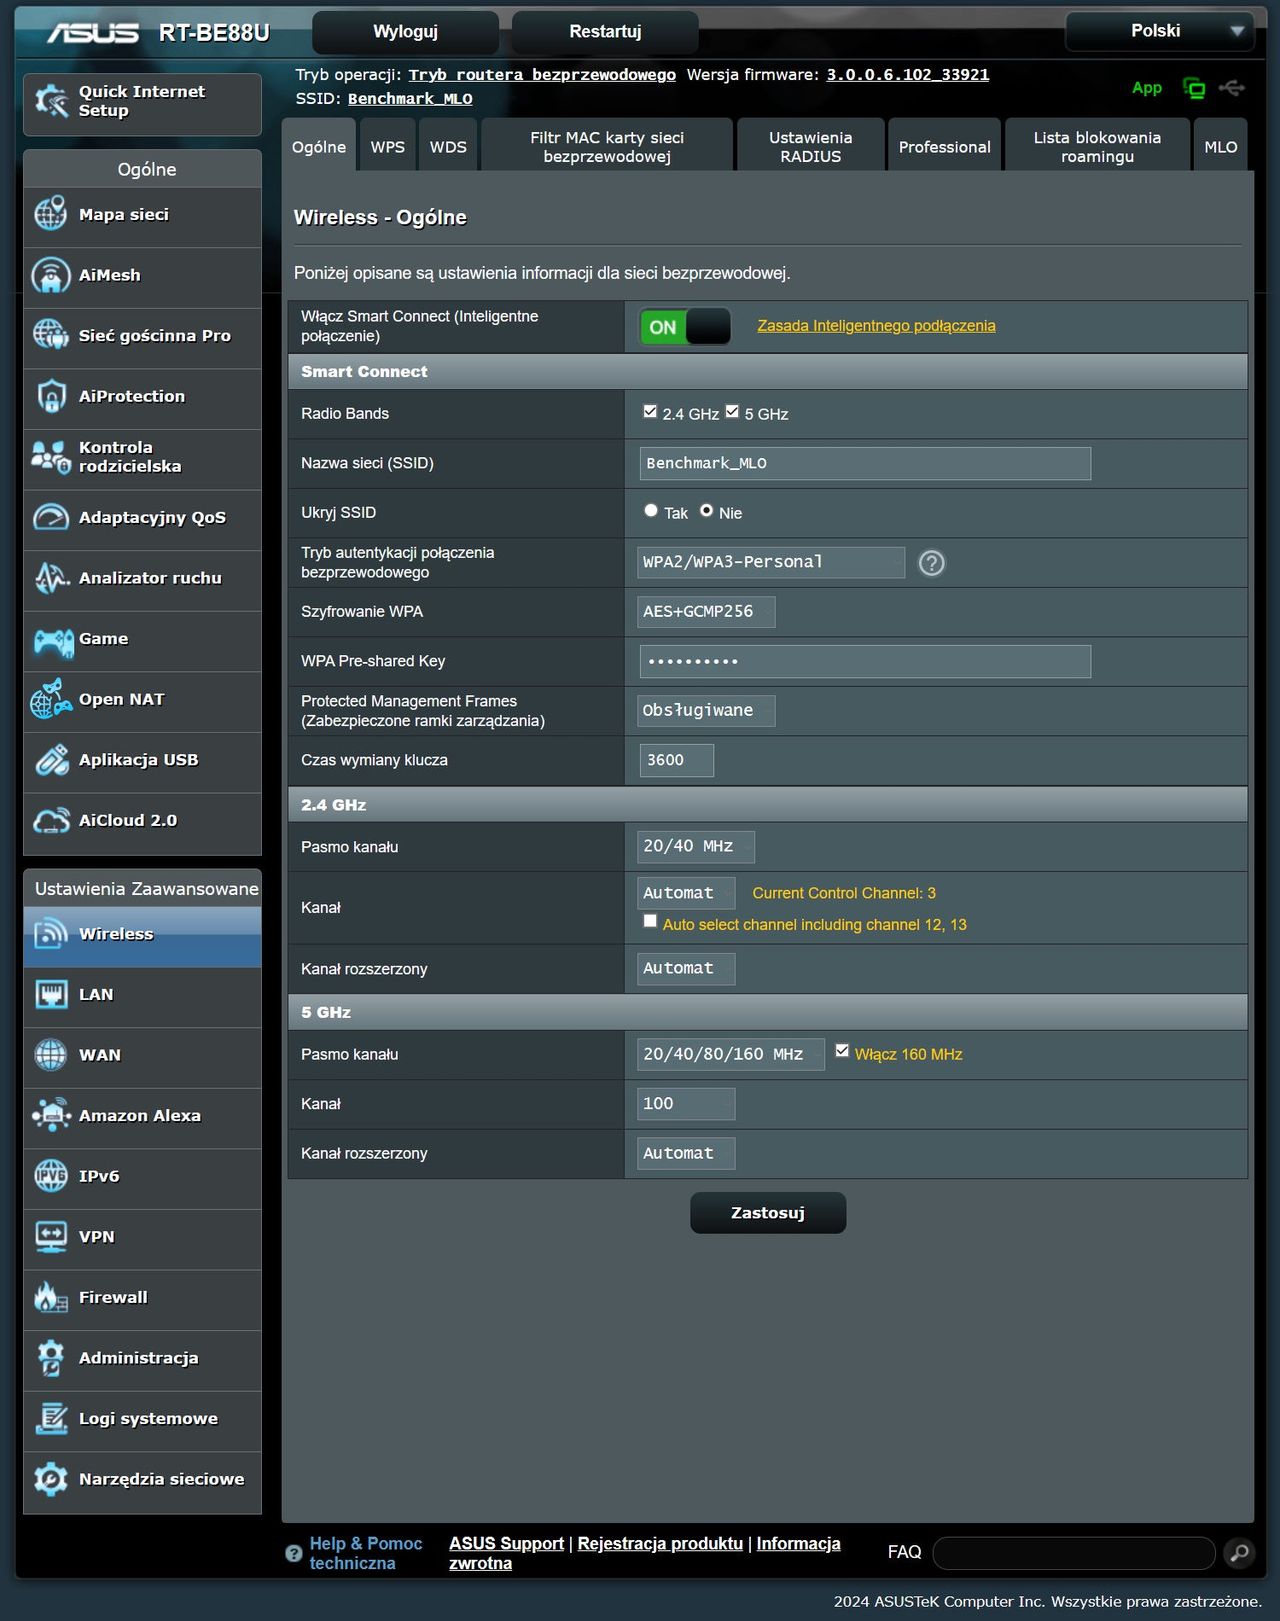Open the 5 GHz channel 100 dropdown
This screenshot has width=1280, height=1621.
tap(686, 1104)
